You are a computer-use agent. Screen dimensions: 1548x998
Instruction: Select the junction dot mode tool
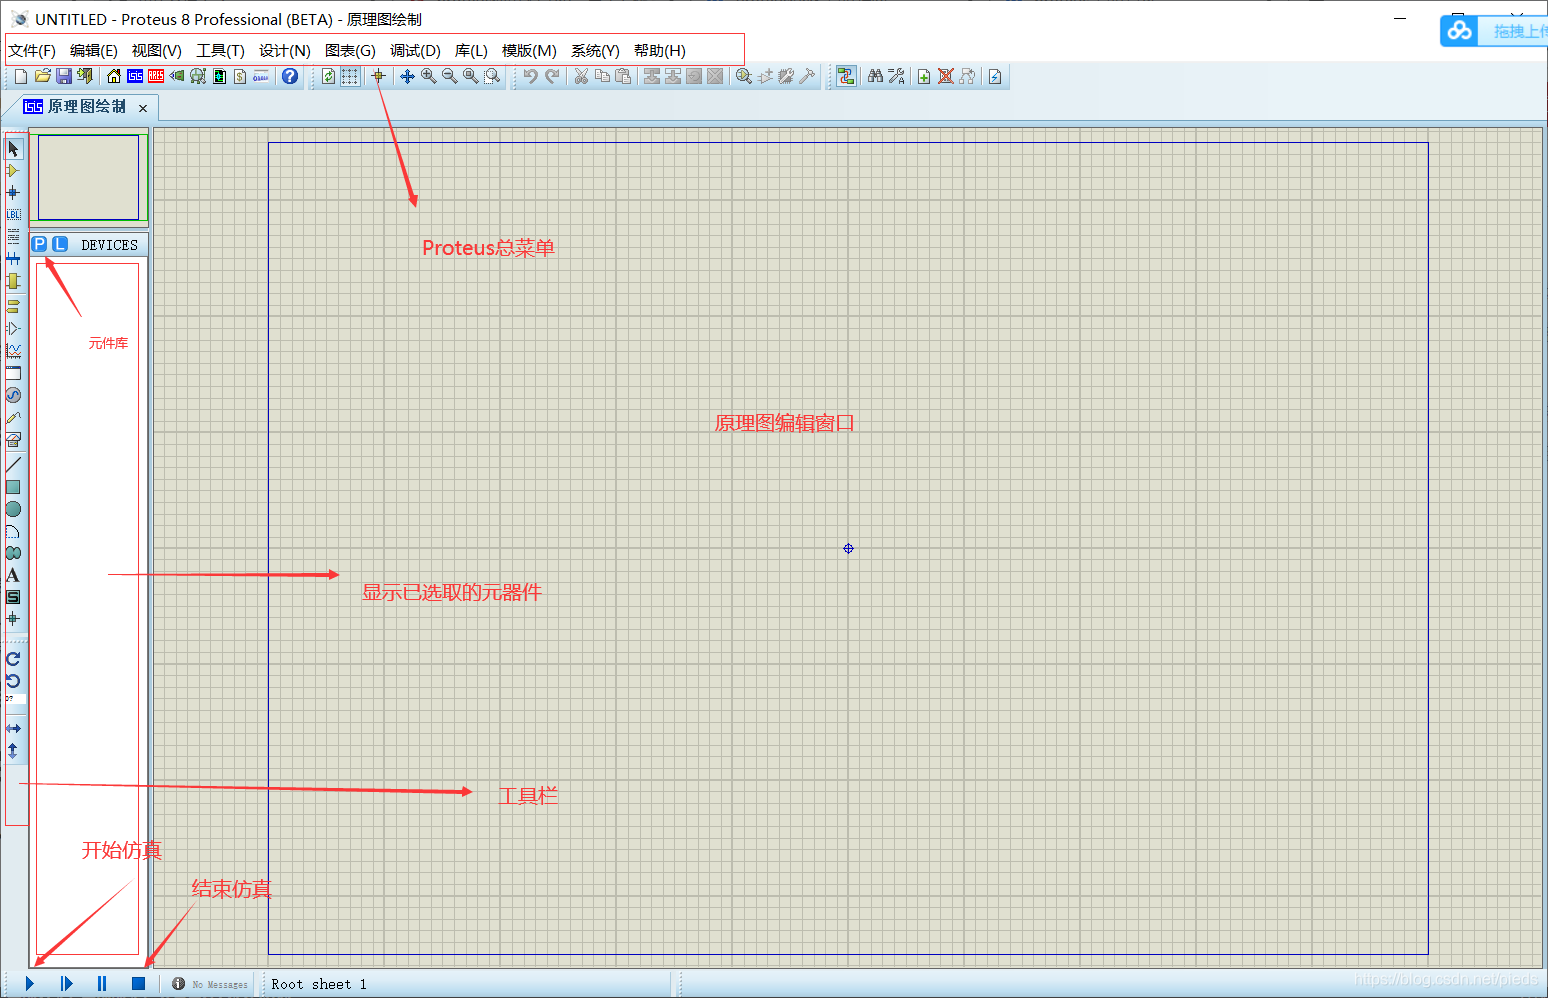coord(13,193)
